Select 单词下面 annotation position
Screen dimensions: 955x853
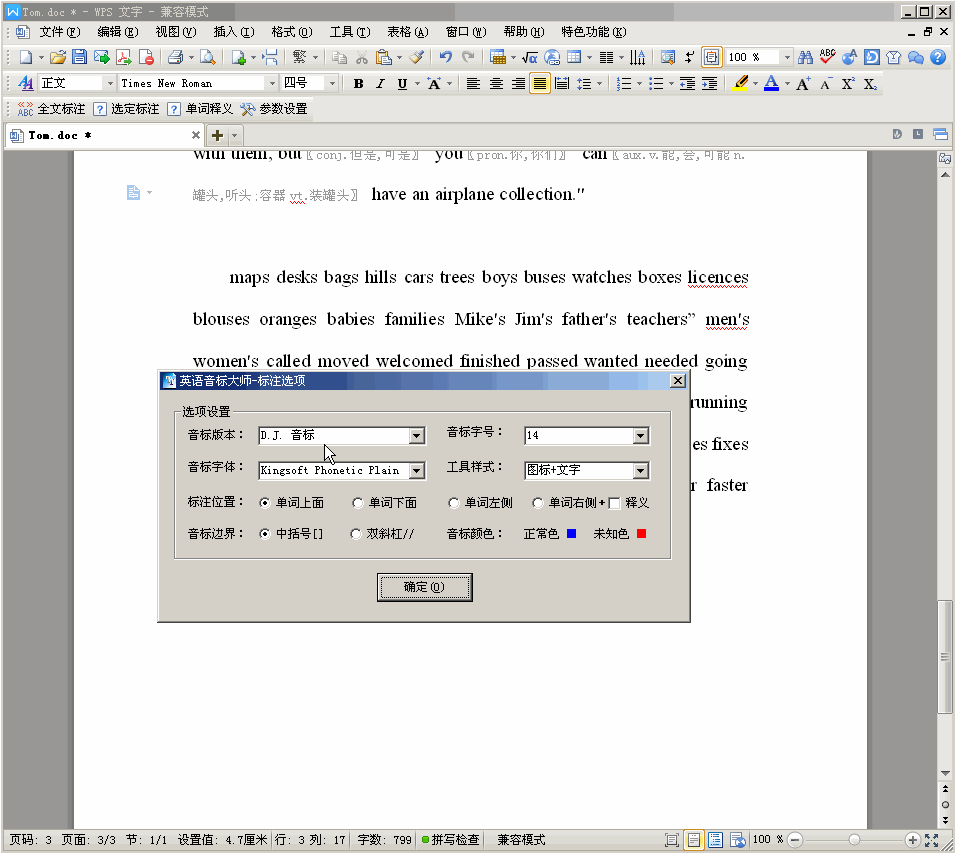(x=358, y=503)
